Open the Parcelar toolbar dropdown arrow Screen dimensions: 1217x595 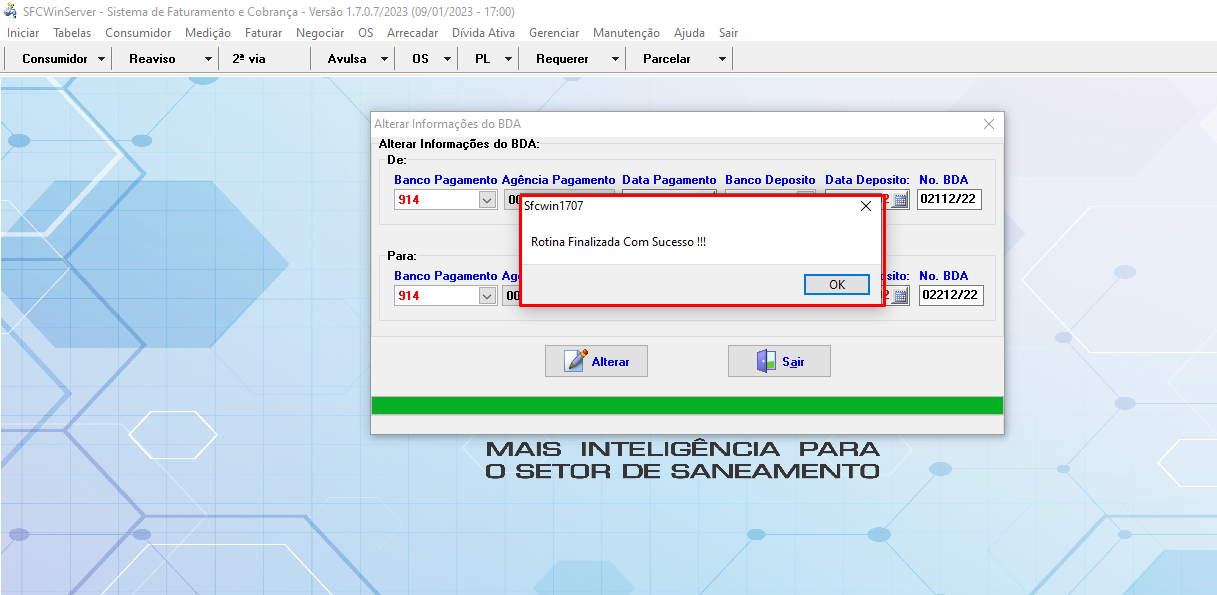[722, 59]
